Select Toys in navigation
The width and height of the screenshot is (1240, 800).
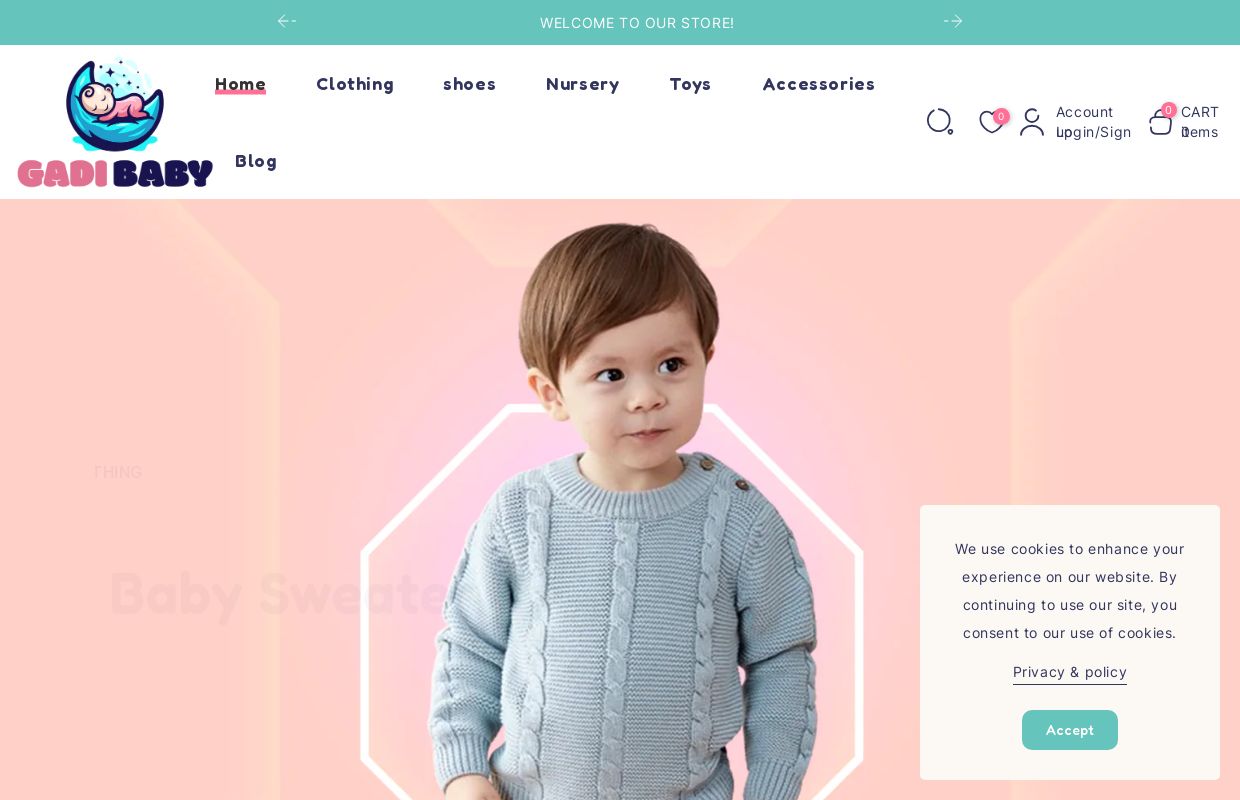[690, 84]
